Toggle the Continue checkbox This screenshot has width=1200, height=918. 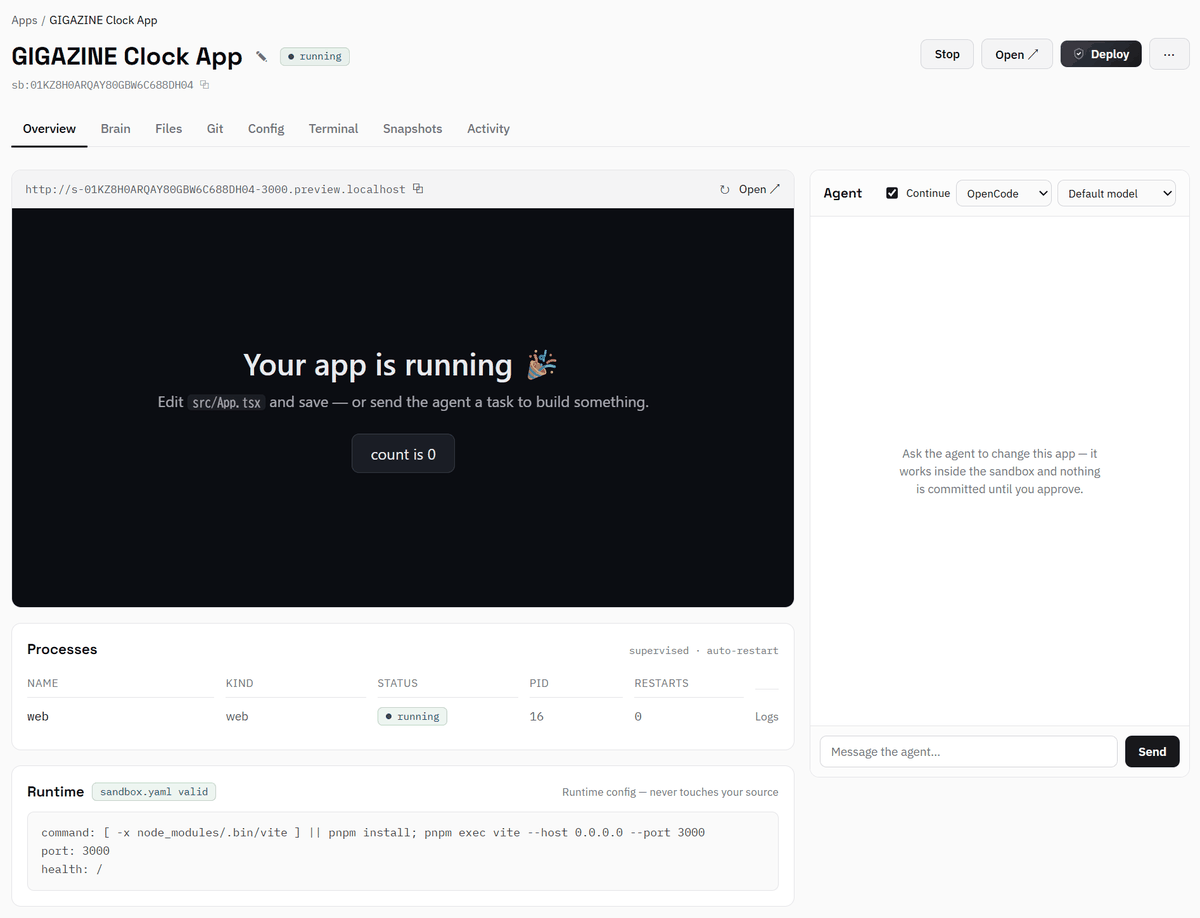(x=892, y=193)
